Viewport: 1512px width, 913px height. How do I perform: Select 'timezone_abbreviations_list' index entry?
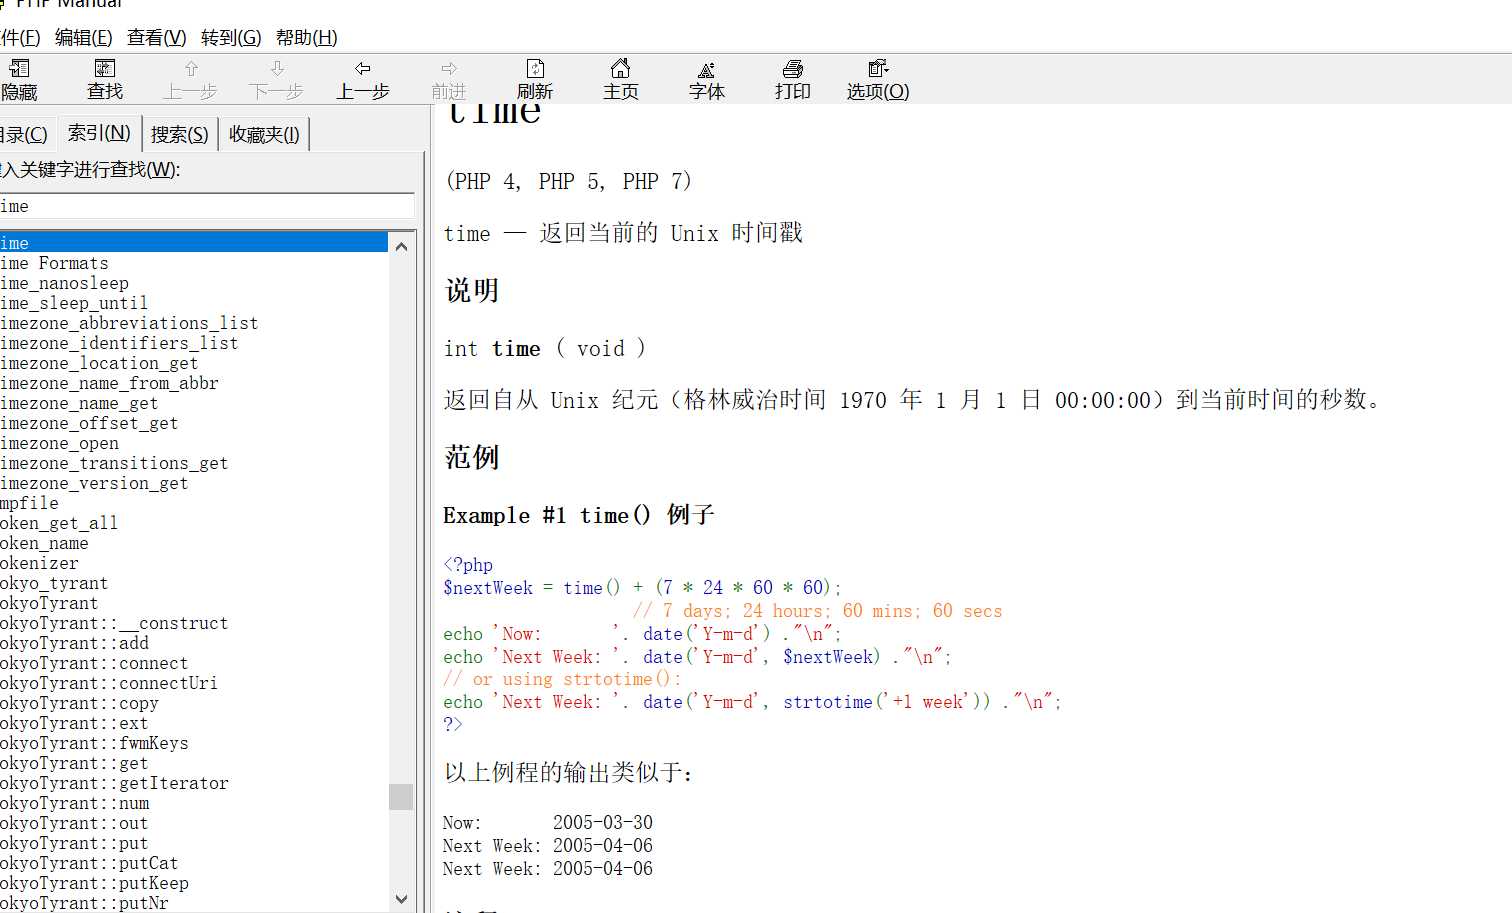pos(129,323)
